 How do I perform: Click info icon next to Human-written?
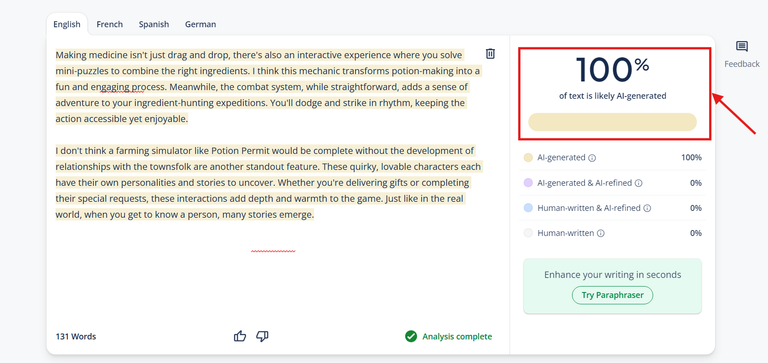600,234
